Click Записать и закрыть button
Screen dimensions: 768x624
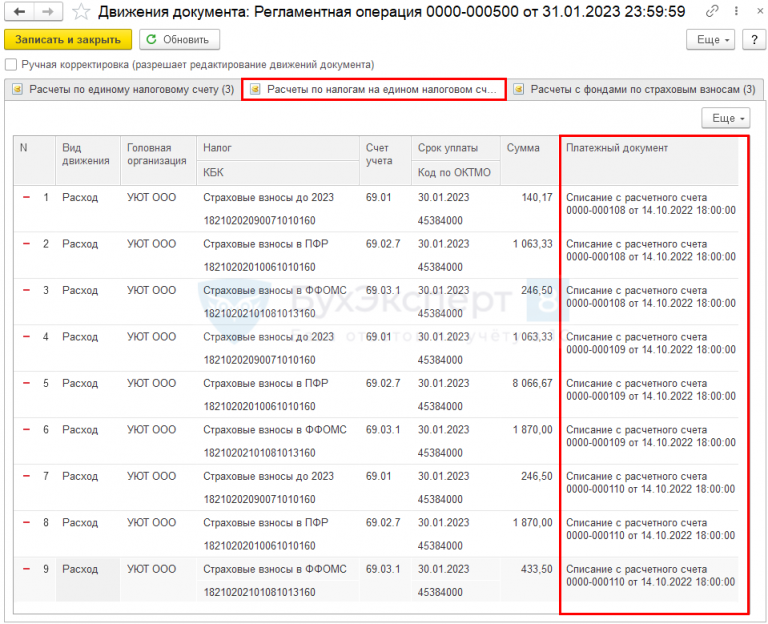coord(68,40)
